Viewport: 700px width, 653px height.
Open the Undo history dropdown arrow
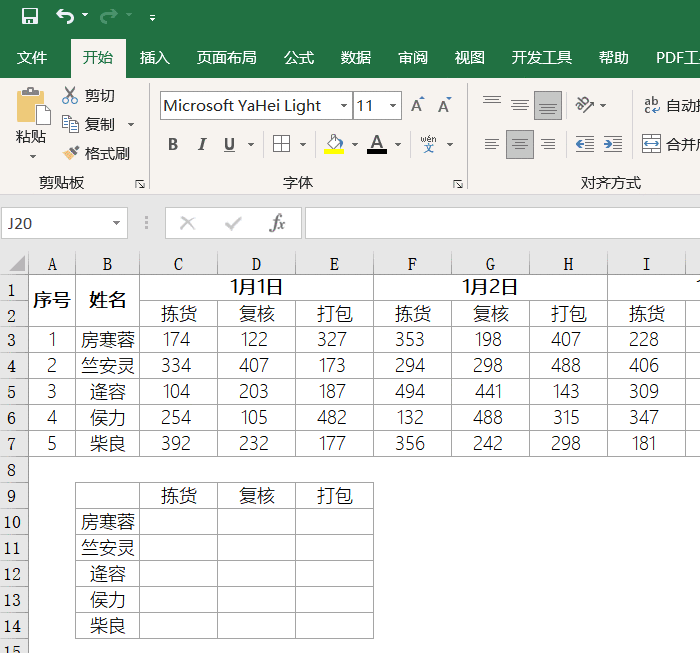(x=85, y=15)
